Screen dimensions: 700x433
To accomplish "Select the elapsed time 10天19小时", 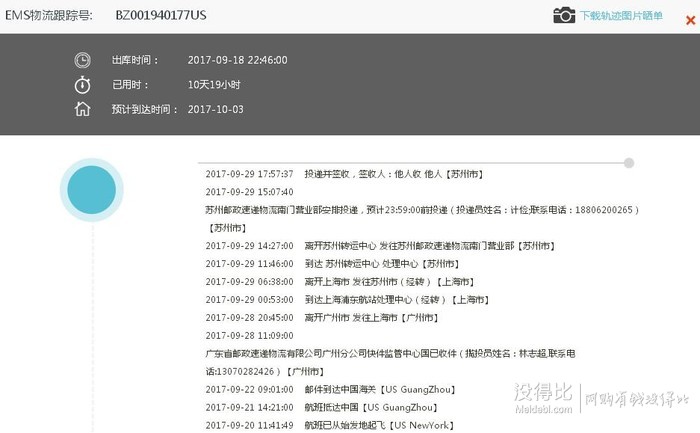I will coord(214,84).
